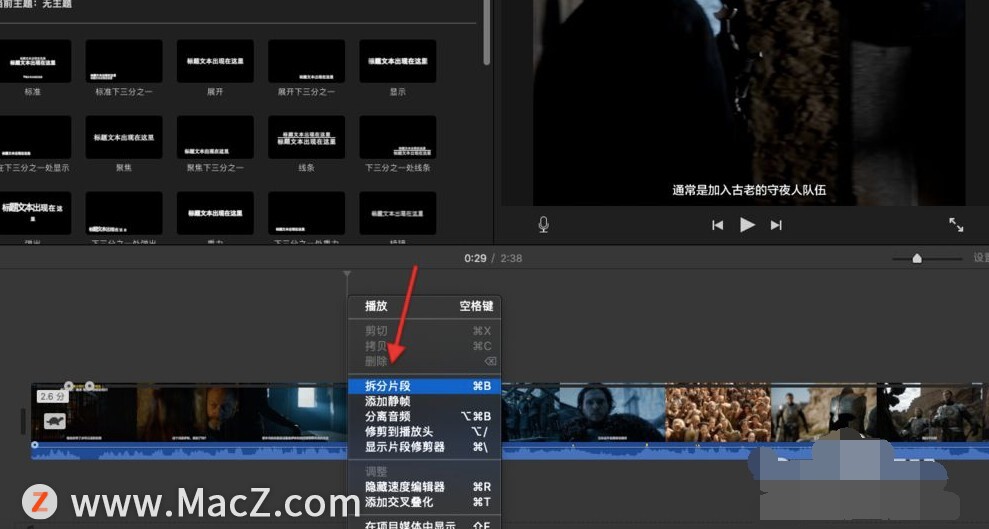Select the crowd scene frame in timeline

pyautogui.click(x=718, y=413)
